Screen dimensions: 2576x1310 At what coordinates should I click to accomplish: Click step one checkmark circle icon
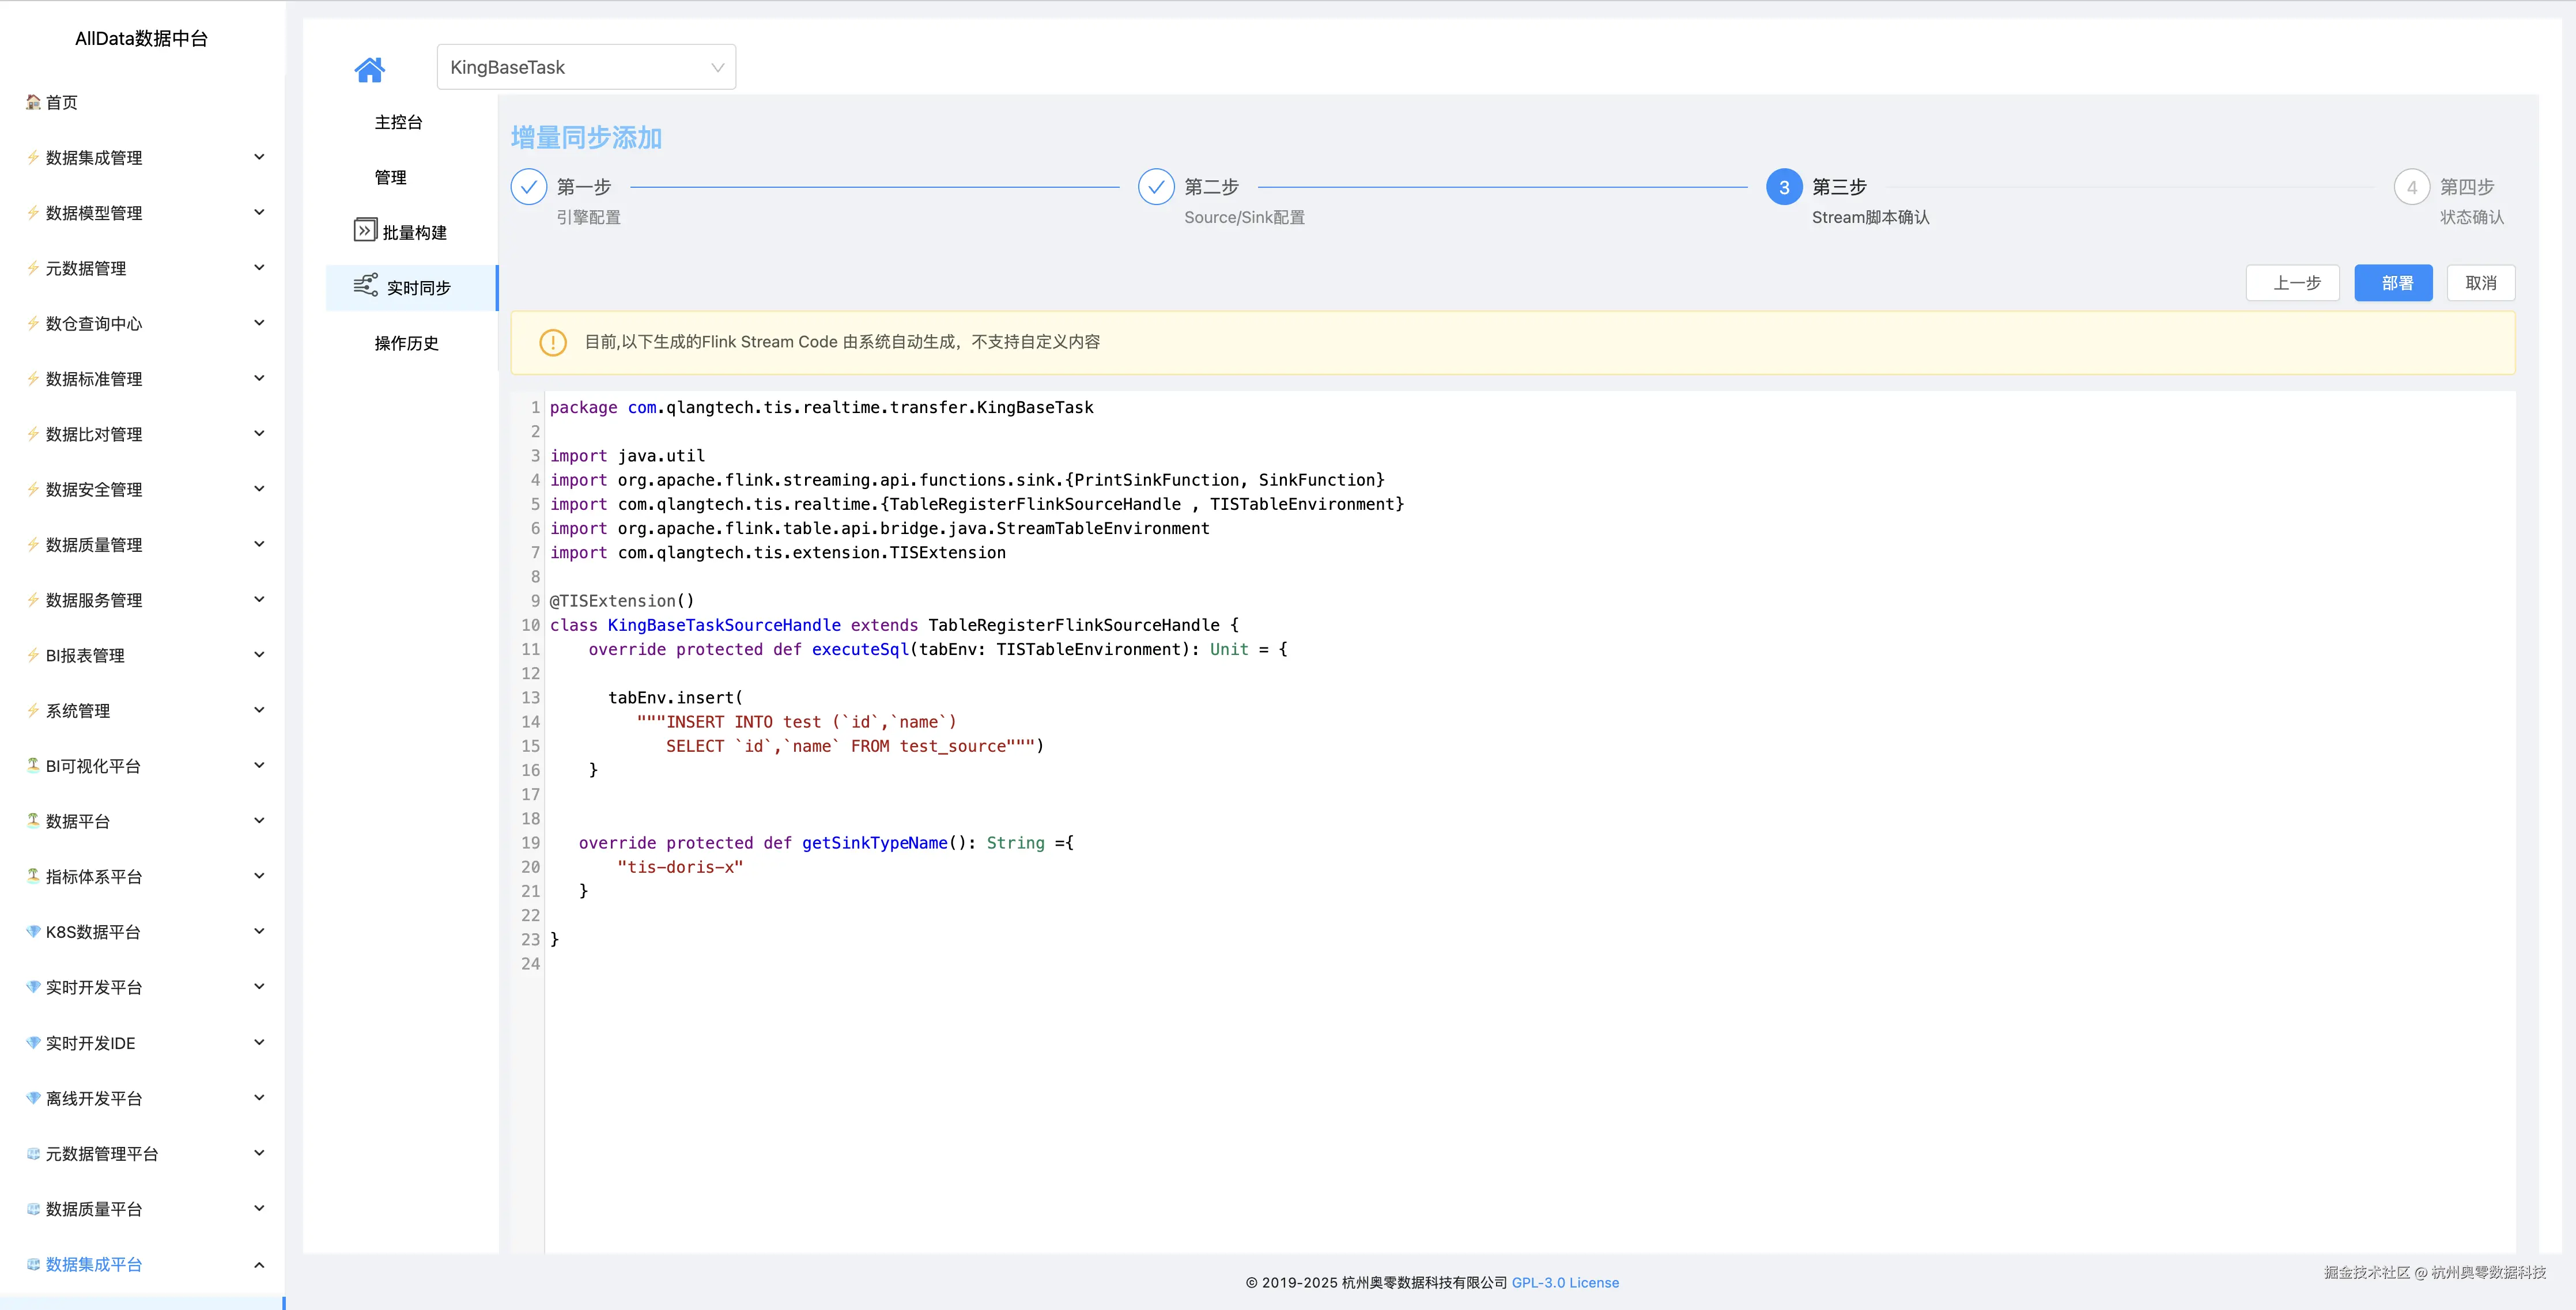coord(529,187)
